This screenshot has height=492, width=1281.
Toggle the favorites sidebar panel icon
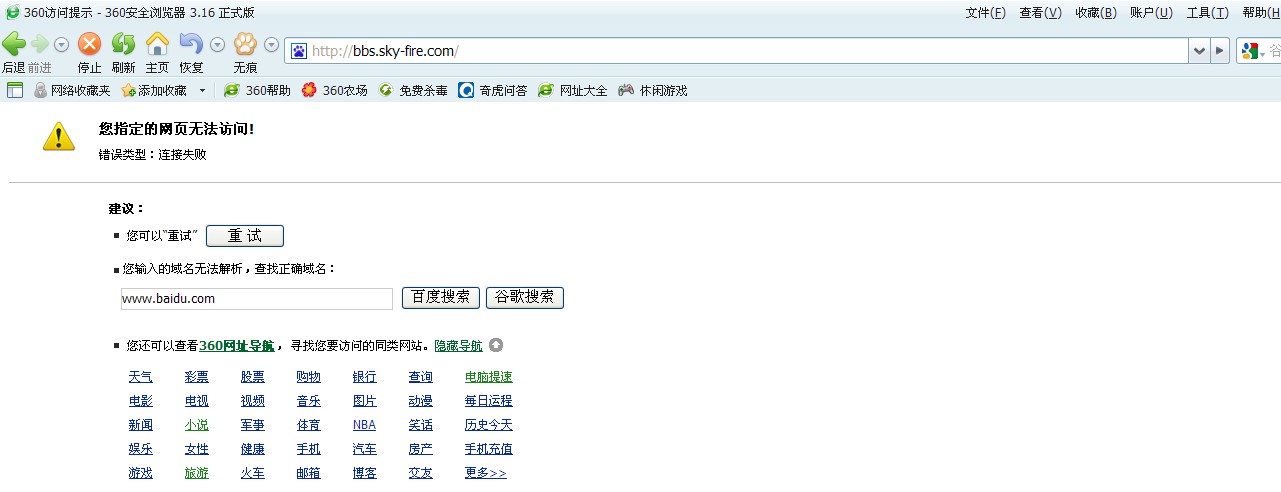[x=15, y=90]
